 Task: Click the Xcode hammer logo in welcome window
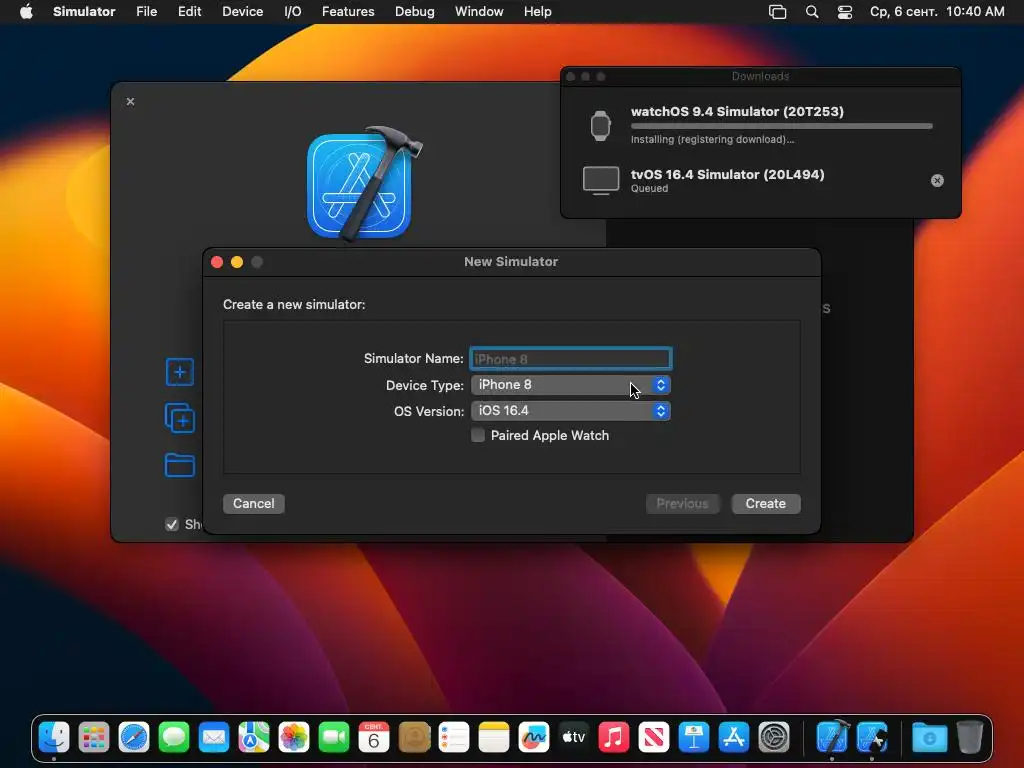coord(363,183)
